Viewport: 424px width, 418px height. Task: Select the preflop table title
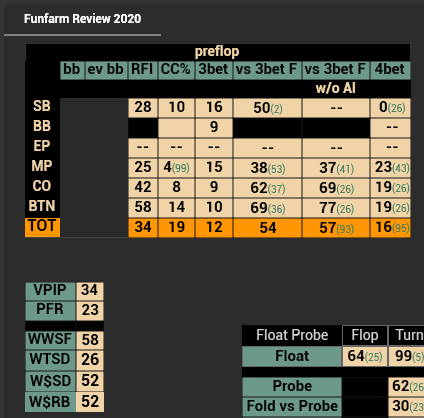[x=217, y=51]
